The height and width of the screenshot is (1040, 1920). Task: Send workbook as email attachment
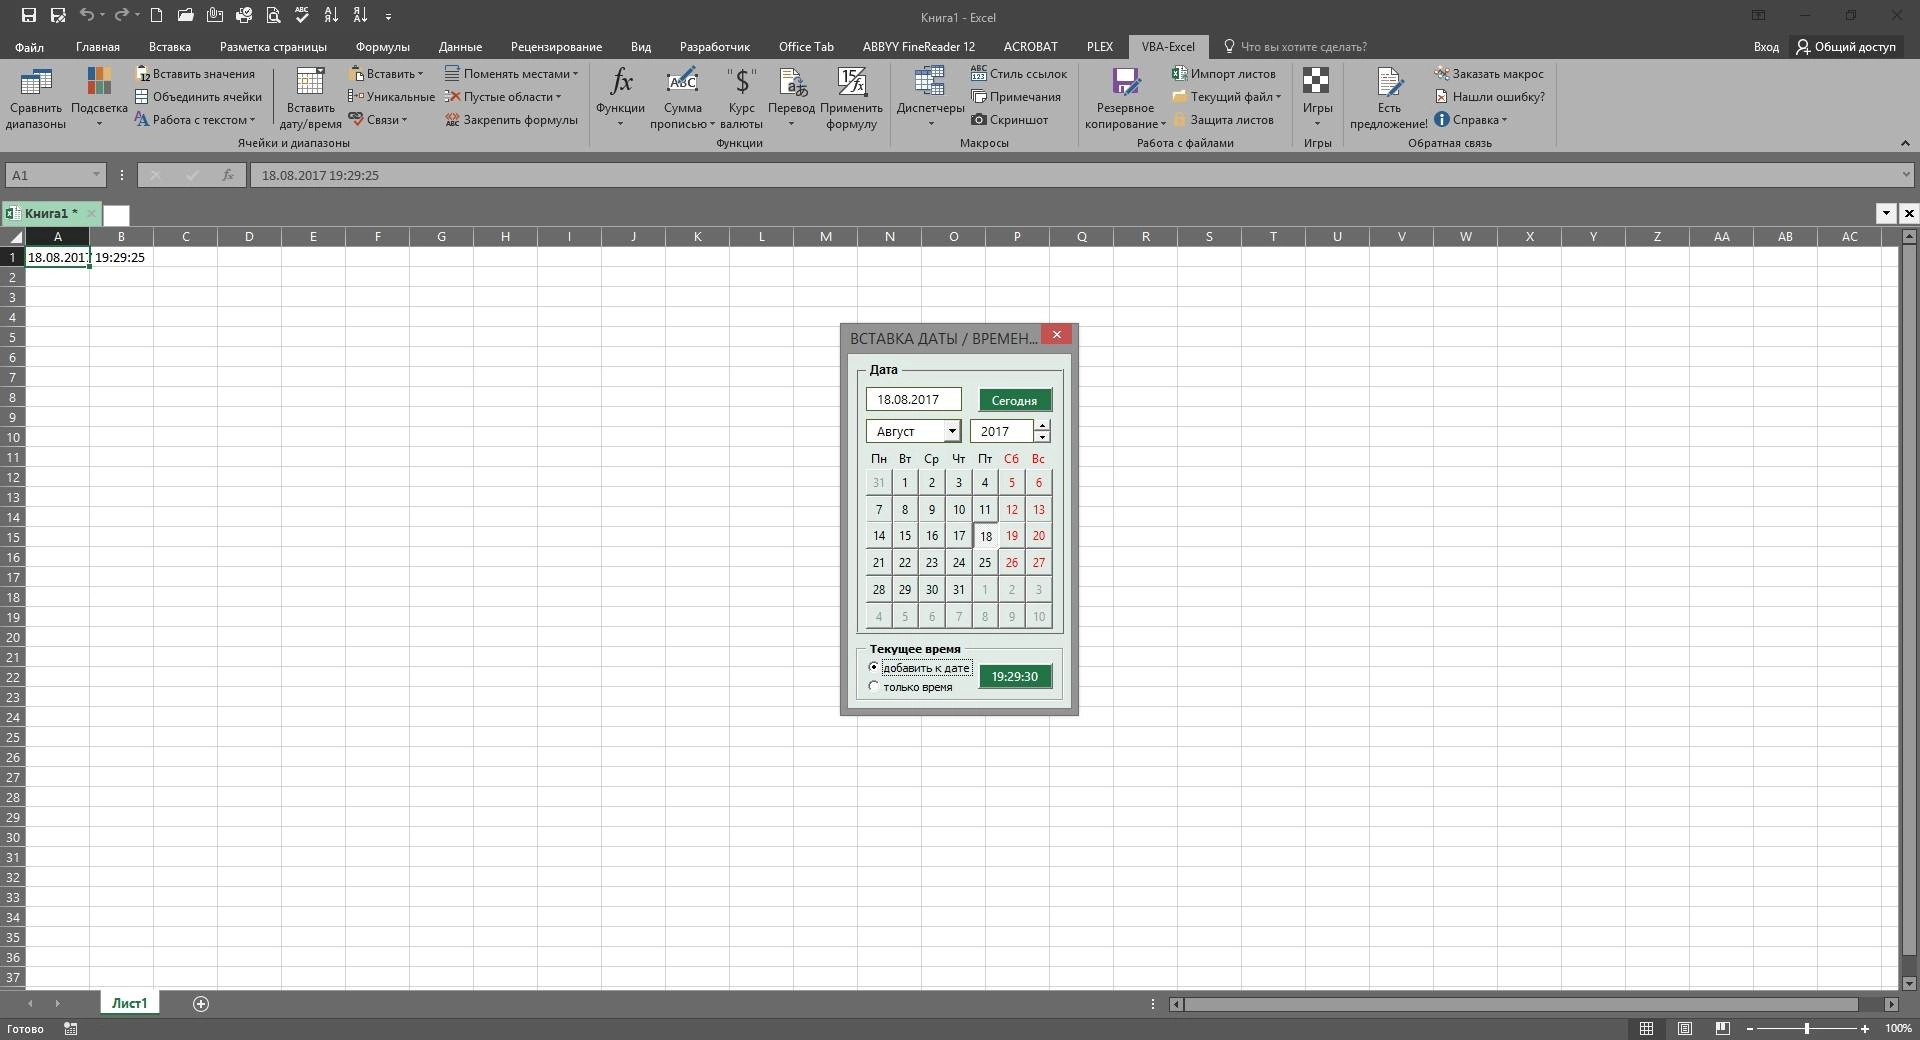[x=215, y=15]
